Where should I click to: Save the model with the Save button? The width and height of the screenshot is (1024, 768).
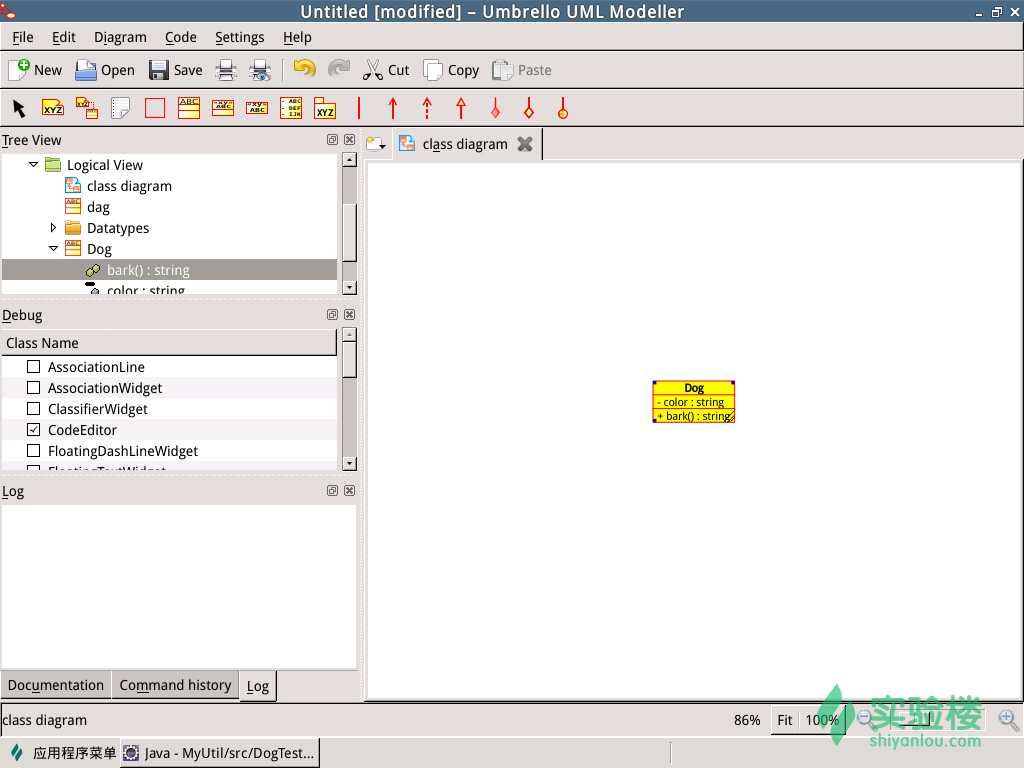[175, 70]
